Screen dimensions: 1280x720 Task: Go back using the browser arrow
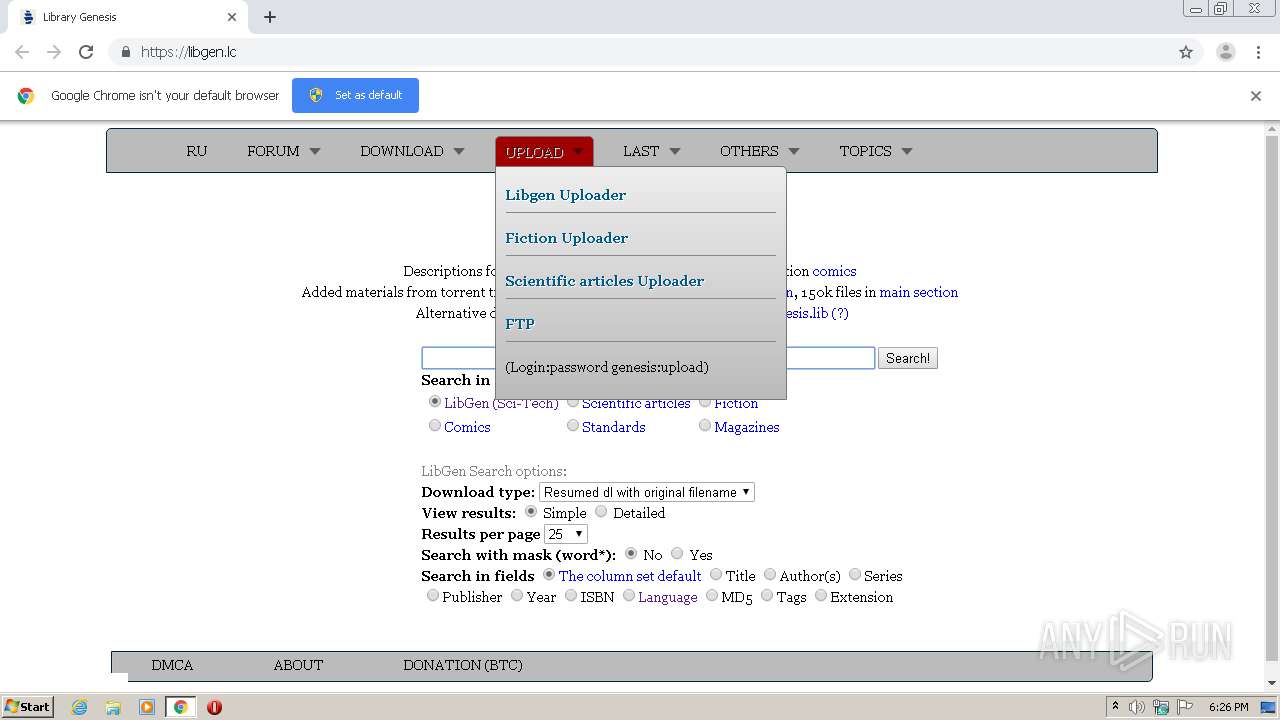(x=22, y=52)
